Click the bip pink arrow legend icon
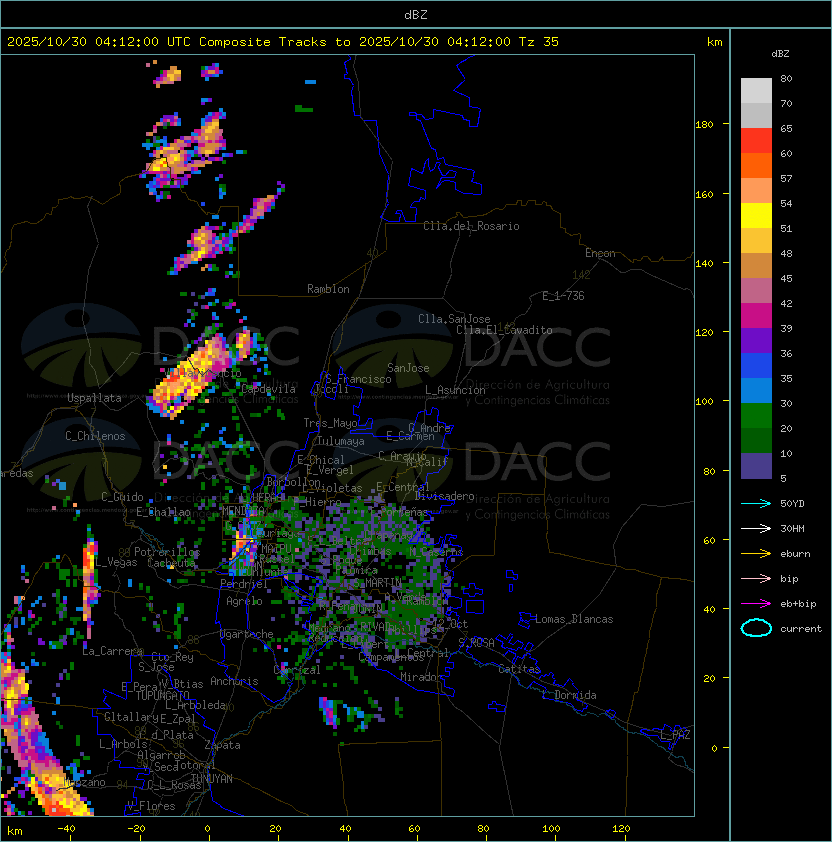The width and height of the screenshot is (832, 842). tap(756, 578)
